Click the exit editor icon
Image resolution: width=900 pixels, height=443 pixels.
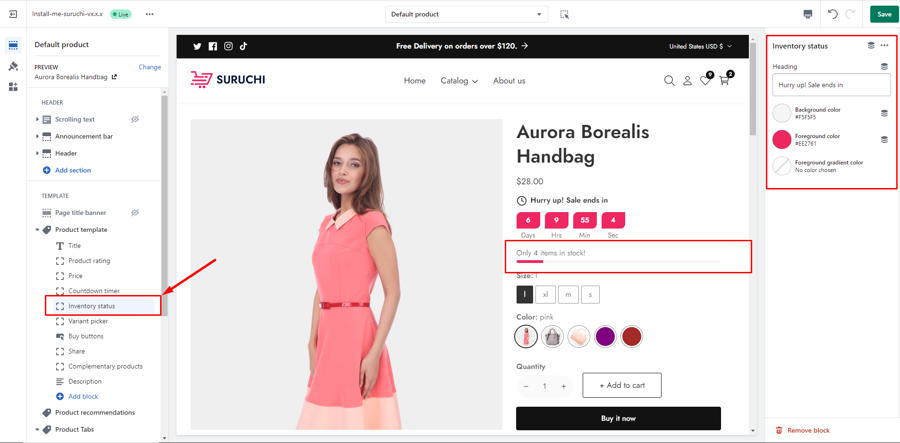tap(13, 14)
